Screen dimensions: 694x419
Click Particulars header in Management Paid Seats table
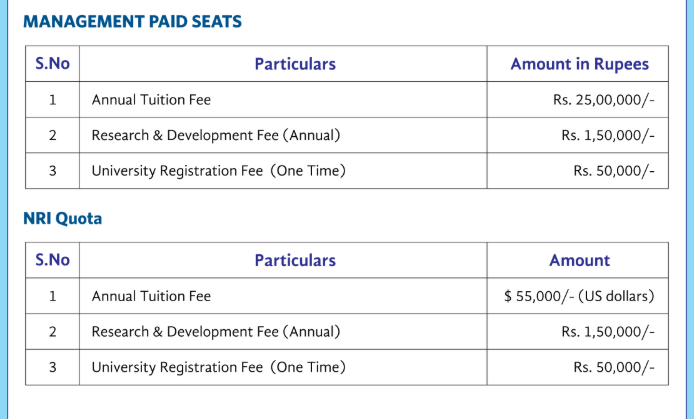click(x=295, y=64)
